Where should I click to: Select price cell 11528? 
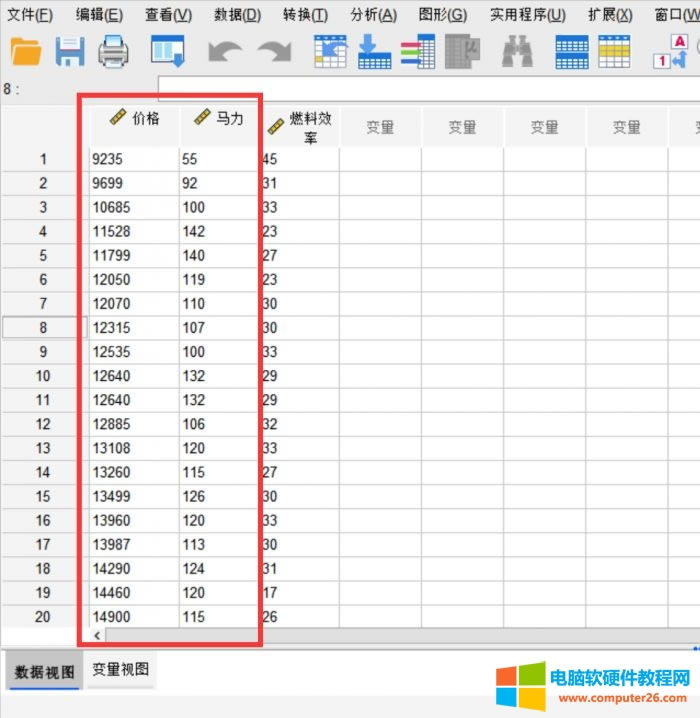134,232
